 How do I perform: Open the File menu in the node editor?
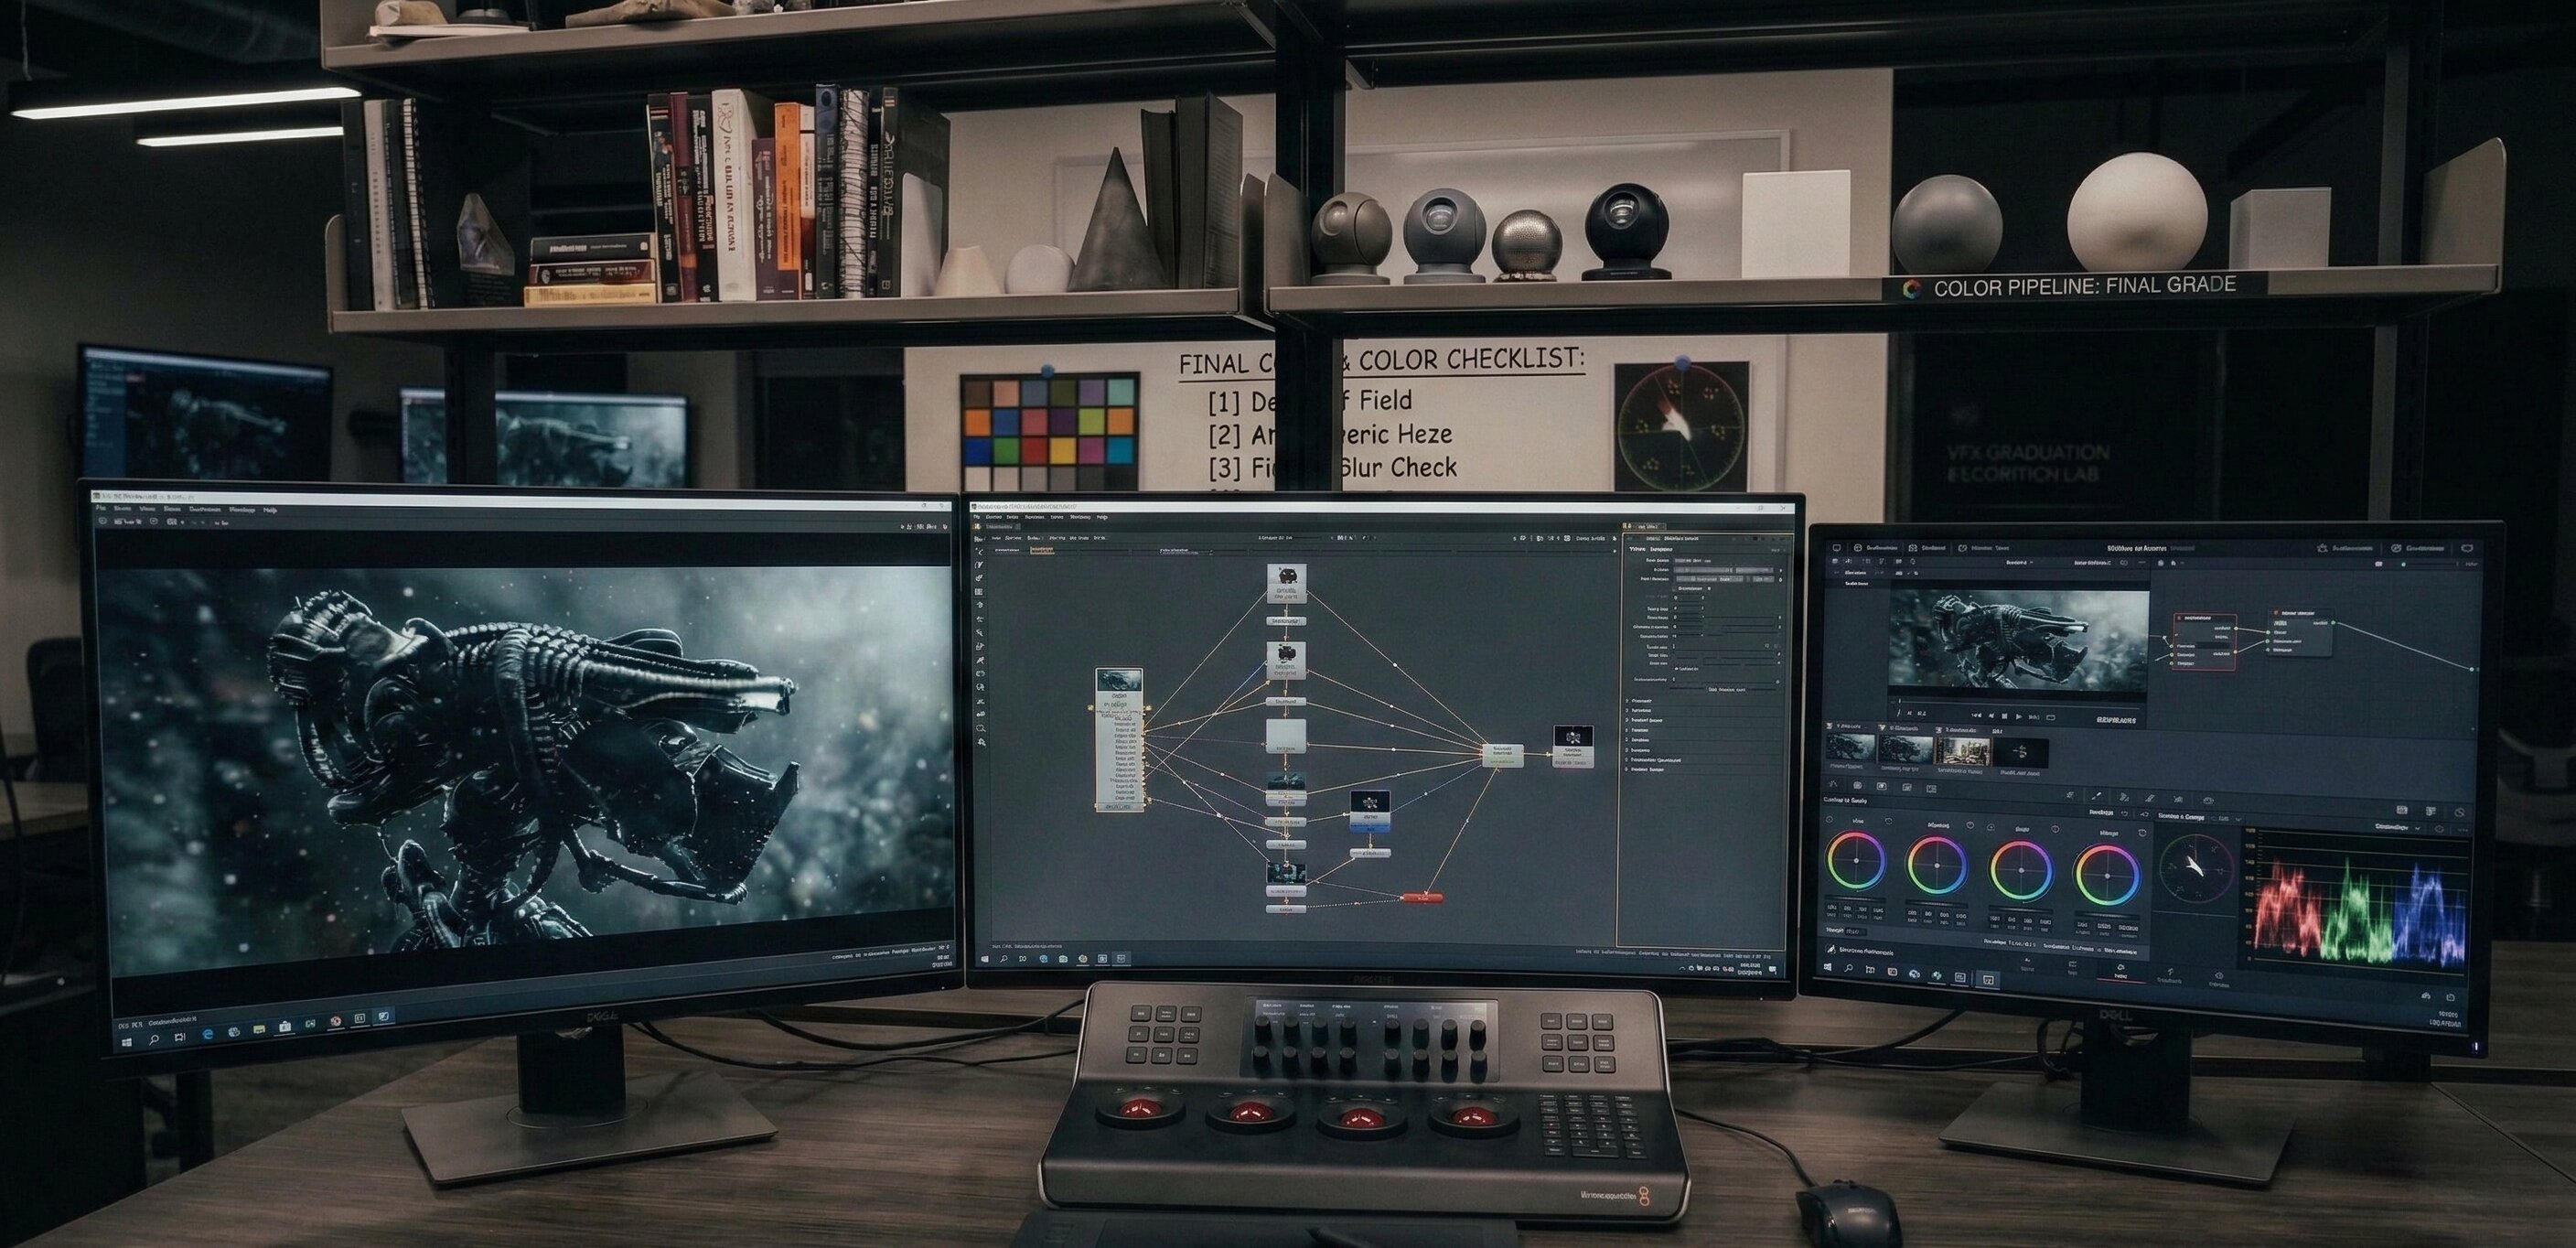point(976,517)
